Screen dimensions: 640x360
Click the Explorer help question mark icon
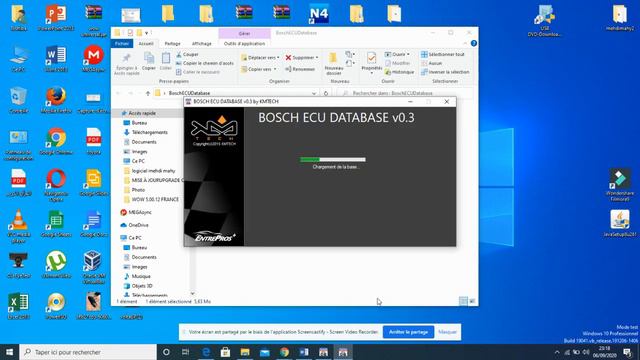[473, 43]
